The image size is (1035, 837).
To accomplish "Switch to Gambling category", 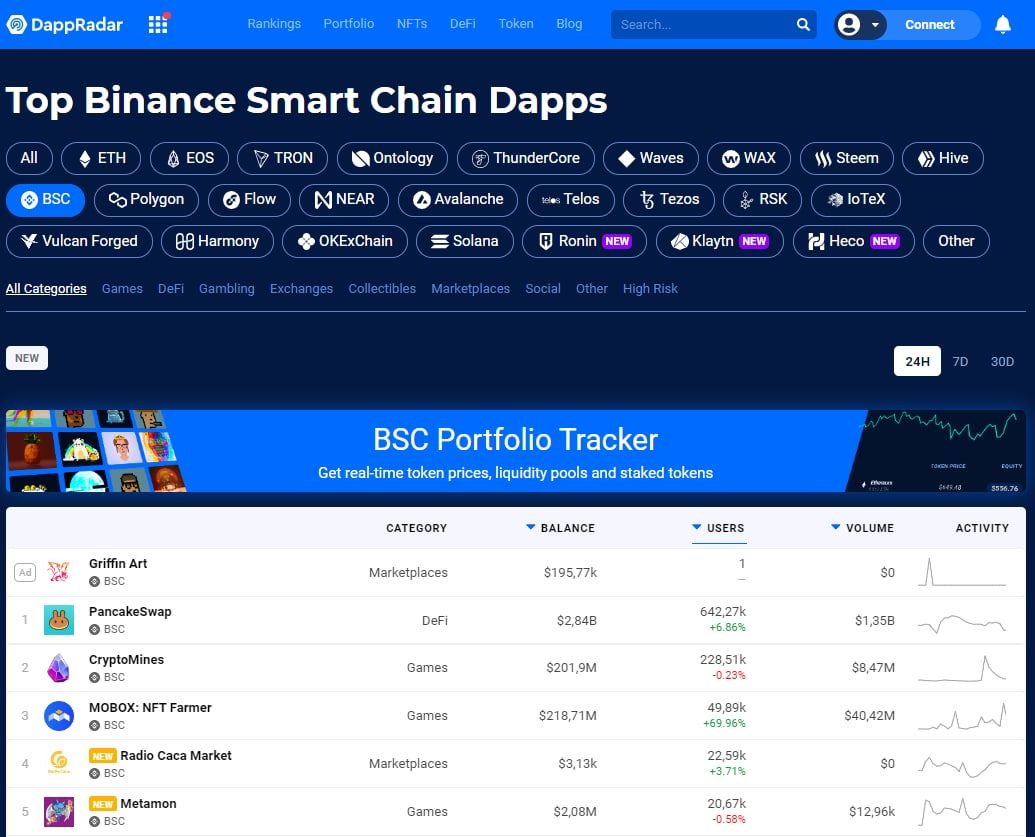I will (226, 288).
